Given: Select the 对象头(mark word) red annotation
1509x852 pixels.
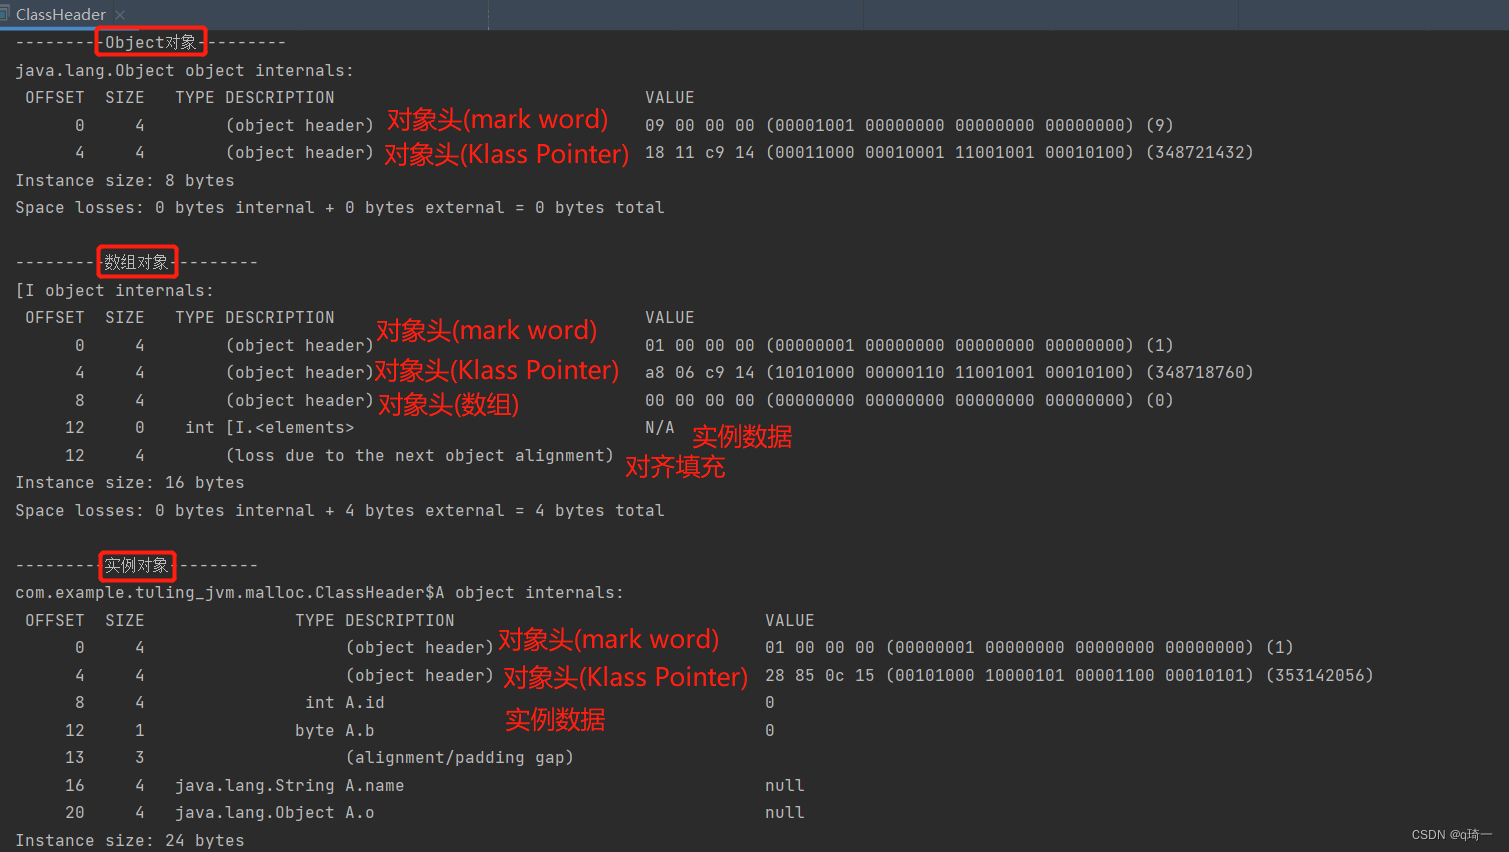Looking at the screenshot, I should coord(497,119).
